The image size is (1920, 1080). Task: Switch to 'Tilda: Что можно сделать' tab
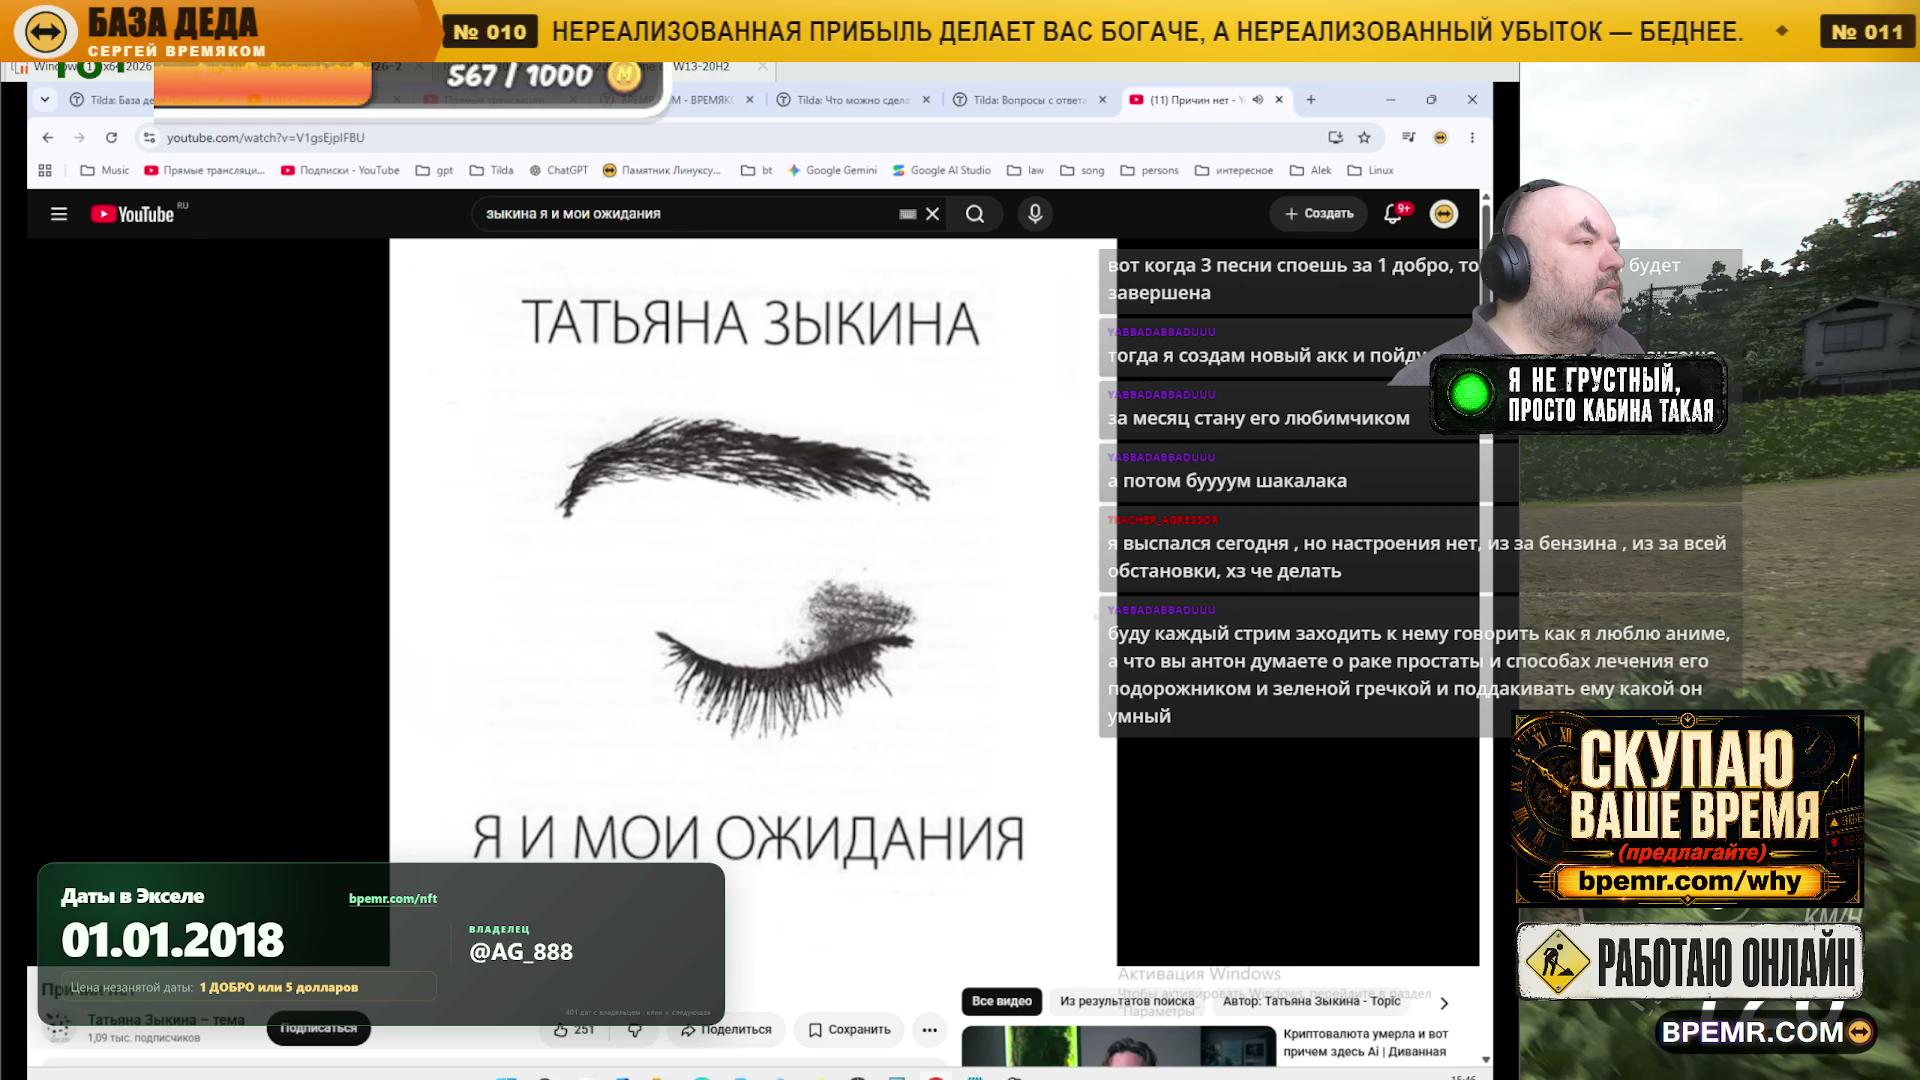click(x=852, y=100)
